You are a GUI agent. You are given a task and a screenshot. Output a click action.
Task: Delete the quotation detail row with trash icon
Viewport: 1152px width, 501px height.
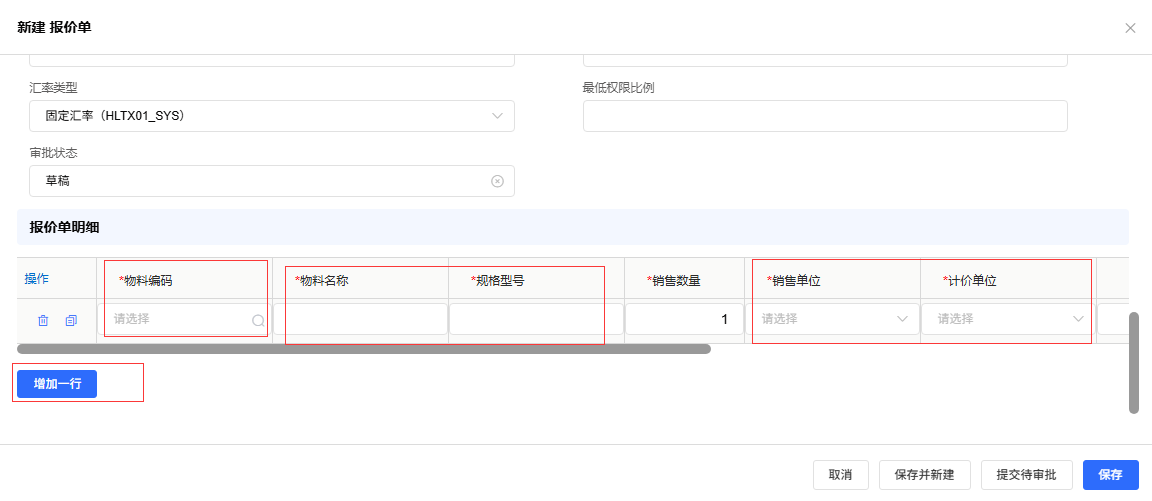click(x=43, y=320)
